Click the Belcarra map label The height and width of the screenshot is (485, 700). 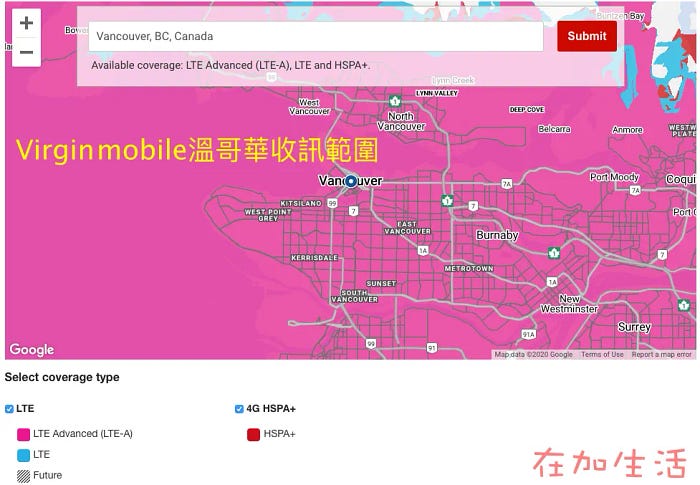coord(554,129)
